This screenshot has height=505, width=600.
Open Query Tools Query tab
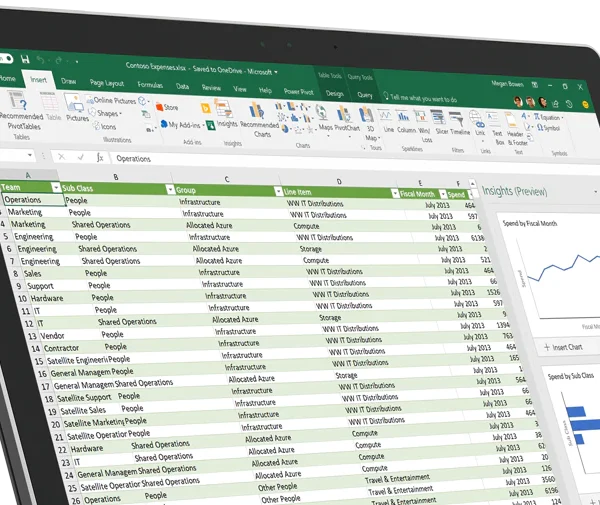coord(364,95)
